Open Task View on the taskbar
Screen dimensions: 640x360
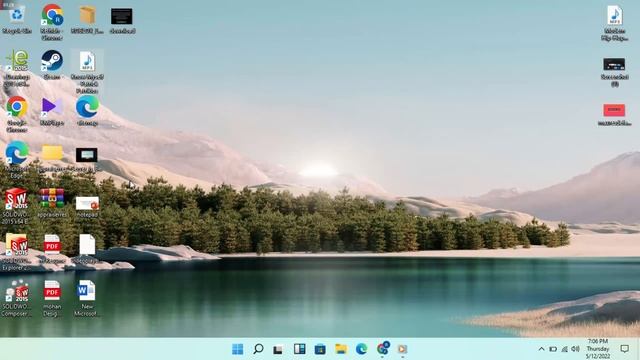pyautogui.click(x=278, y=349)
